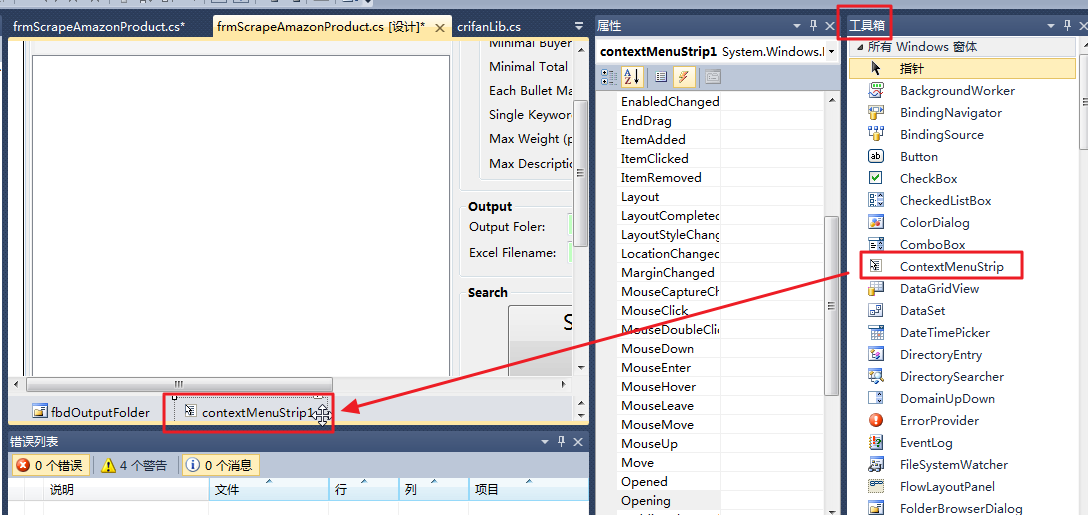The width and height of the screenshot is (1088, 515).
Task: Select the ColorDialog control icon
Action: click(876, 222)
